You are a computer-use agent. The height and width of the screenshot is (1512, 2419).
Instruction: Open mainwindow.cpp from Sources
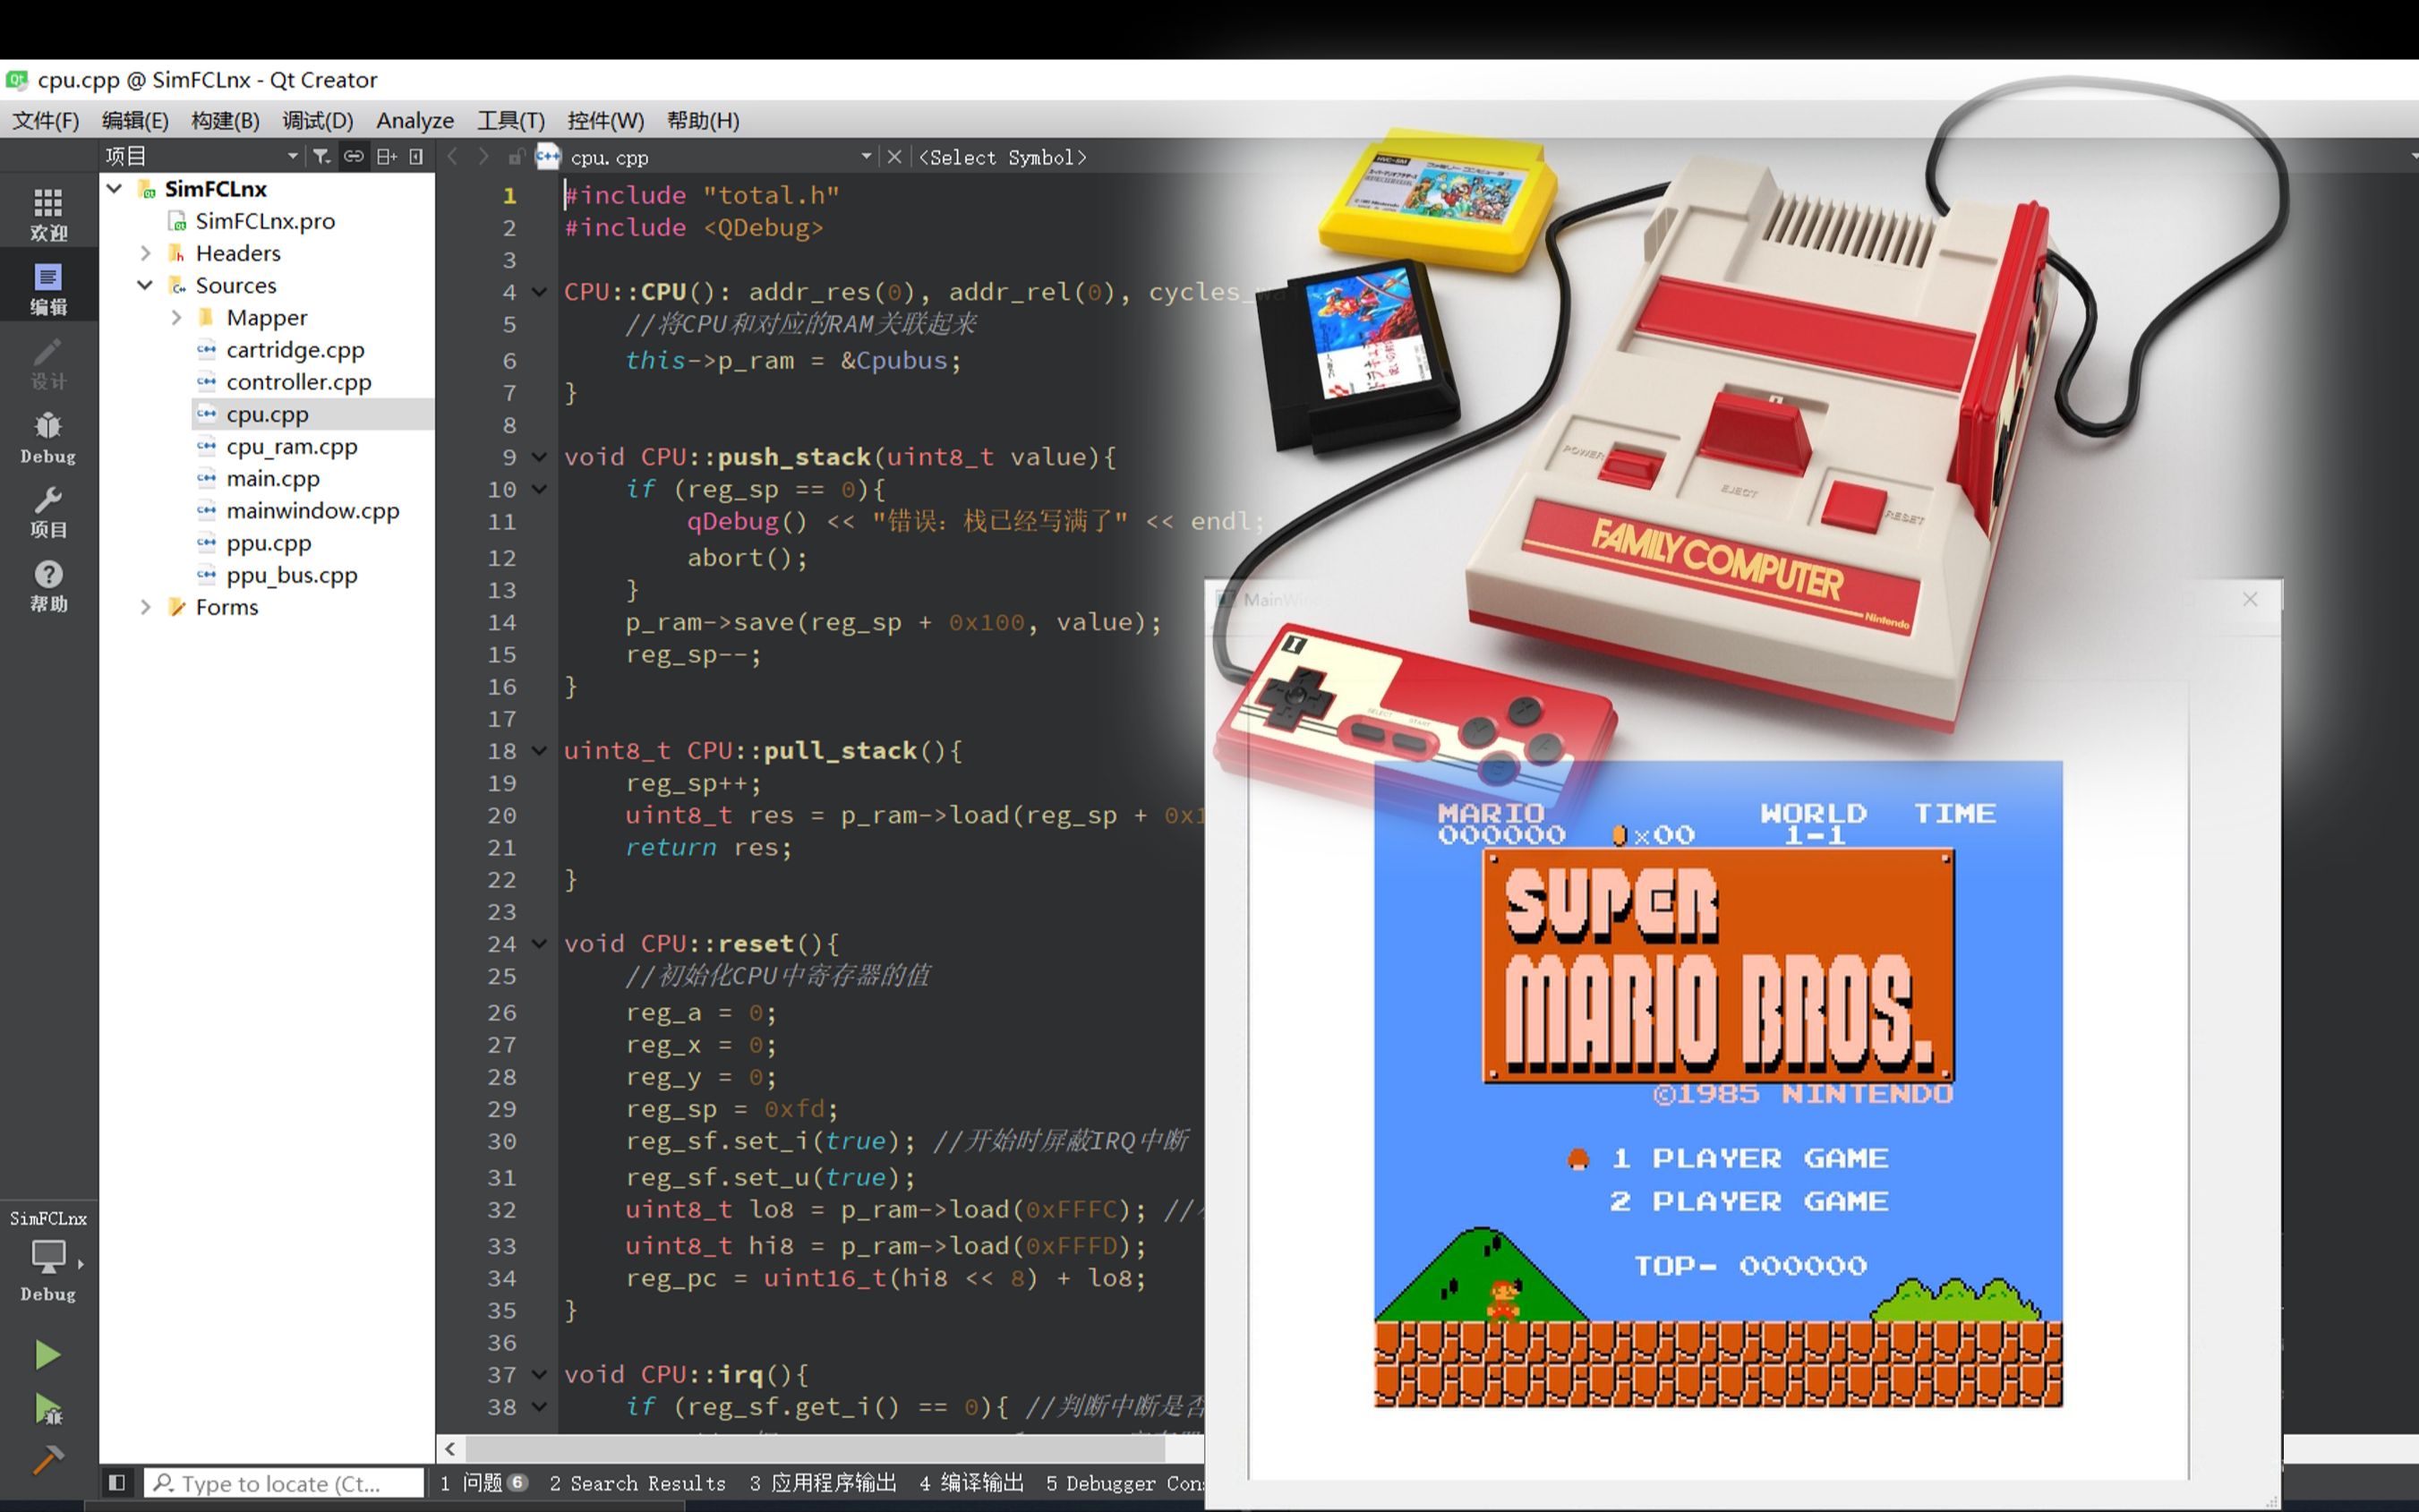click(x=312, y=510)
